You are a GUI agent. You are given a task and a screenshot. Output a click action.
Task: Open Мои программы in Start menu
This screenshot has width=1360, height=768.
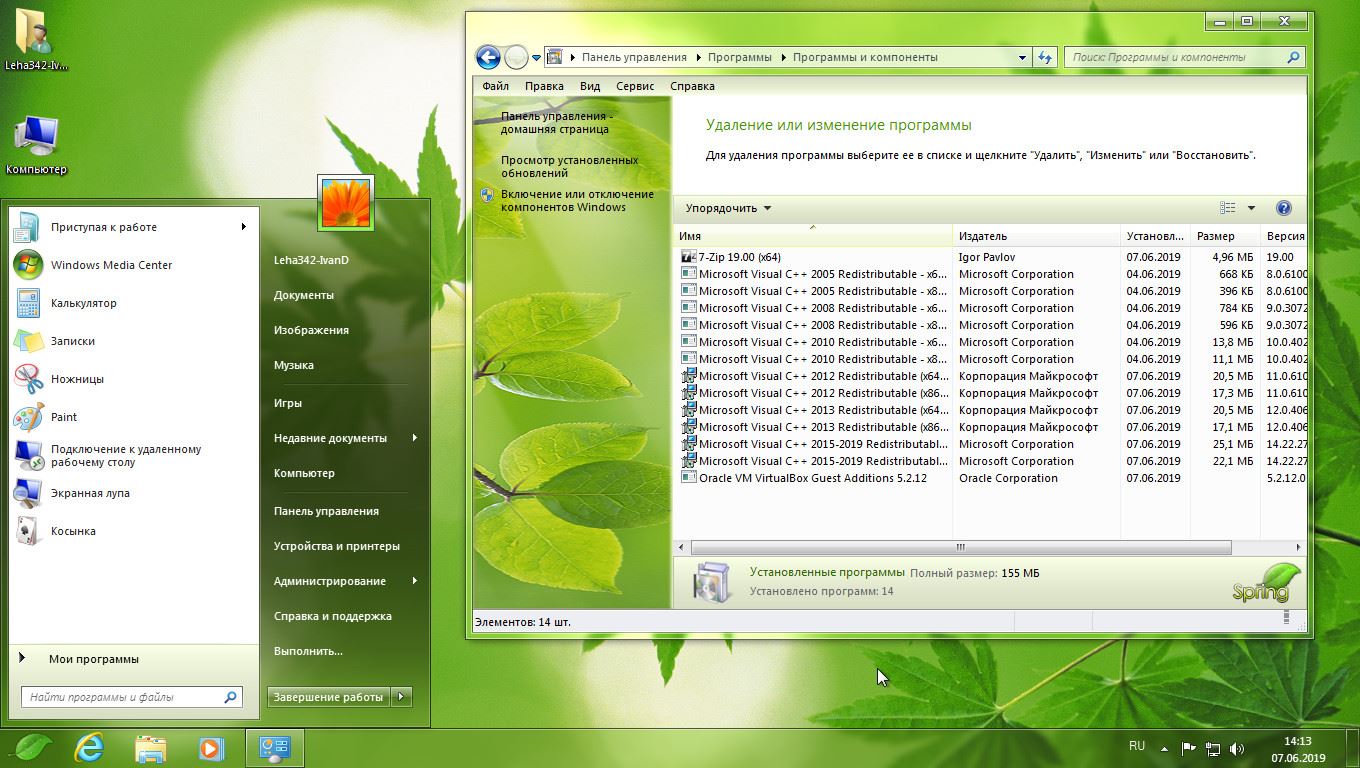point(131,659)
